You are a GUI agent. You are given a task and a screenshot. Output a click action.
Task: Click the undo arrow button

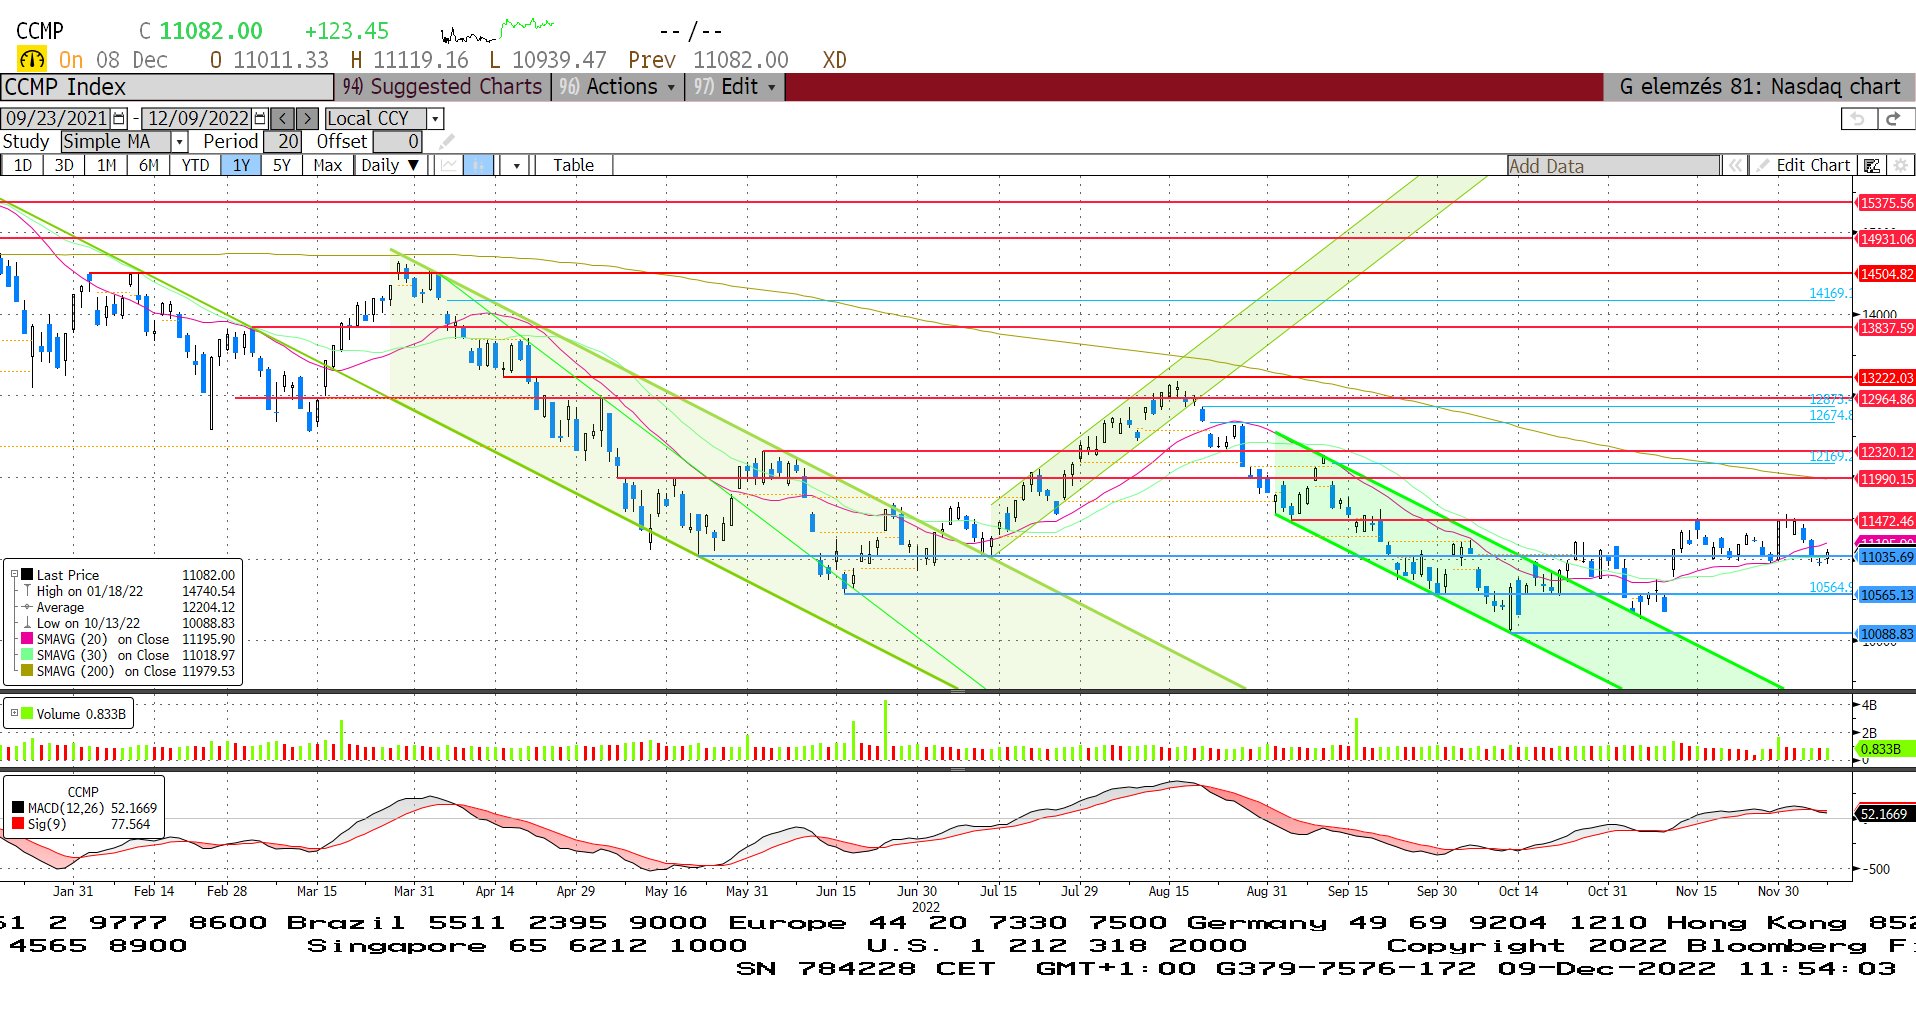1859,119
